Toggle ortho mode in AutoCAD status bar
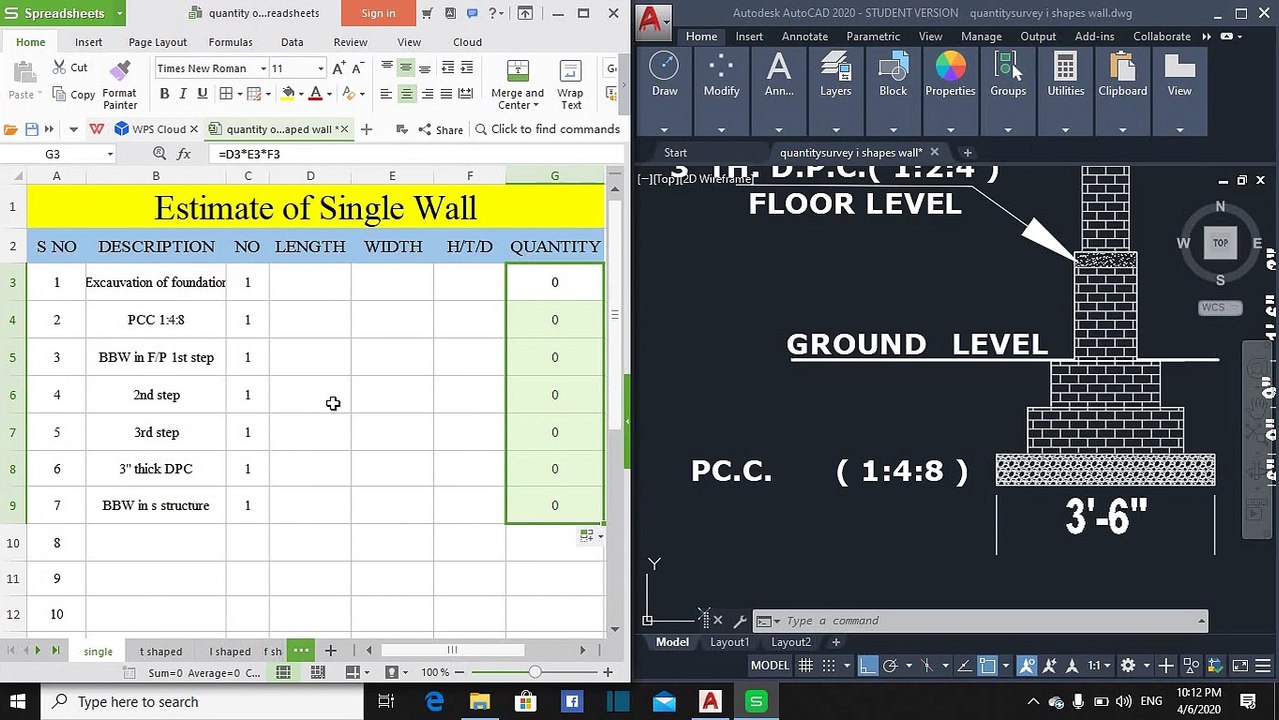The image size is (1279, 720). [x=867, y=665]
